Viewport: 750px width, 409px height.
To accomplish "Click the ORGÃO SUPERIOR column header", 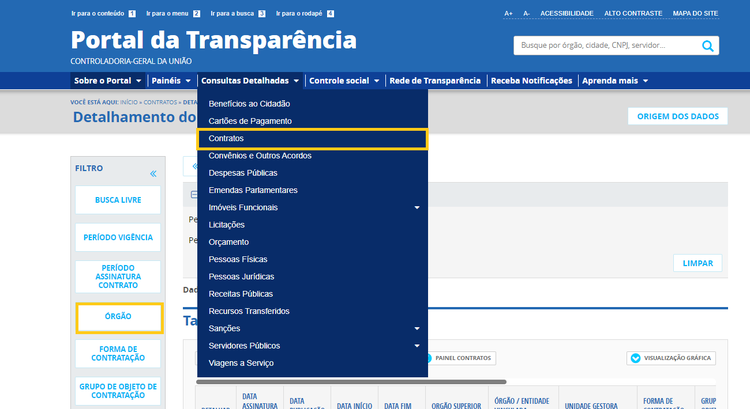I will pyautogui.click(x=456, y=405).
